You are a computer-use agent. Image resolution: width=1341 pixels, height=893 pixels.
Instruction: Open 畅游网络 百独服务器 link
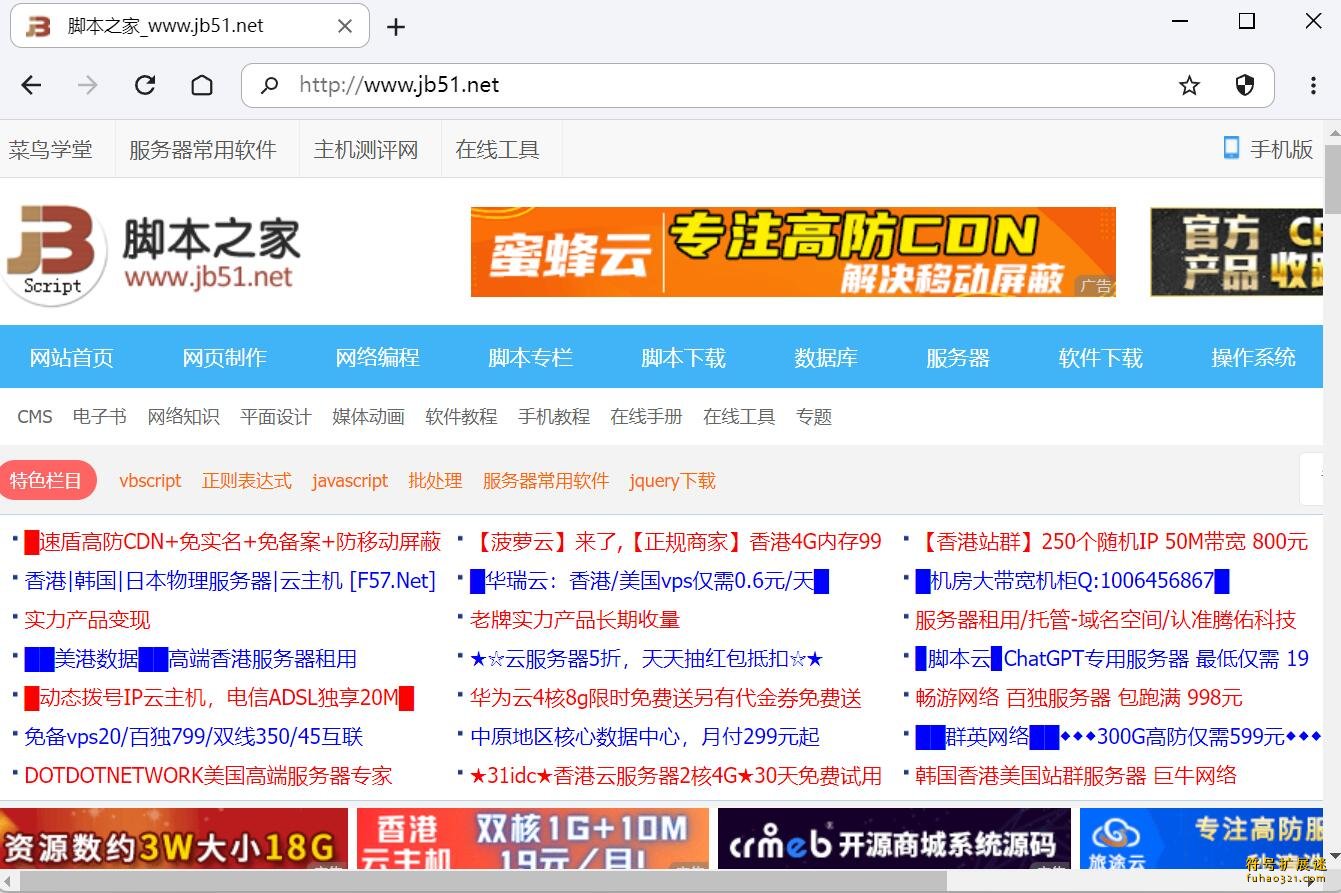1079,698
